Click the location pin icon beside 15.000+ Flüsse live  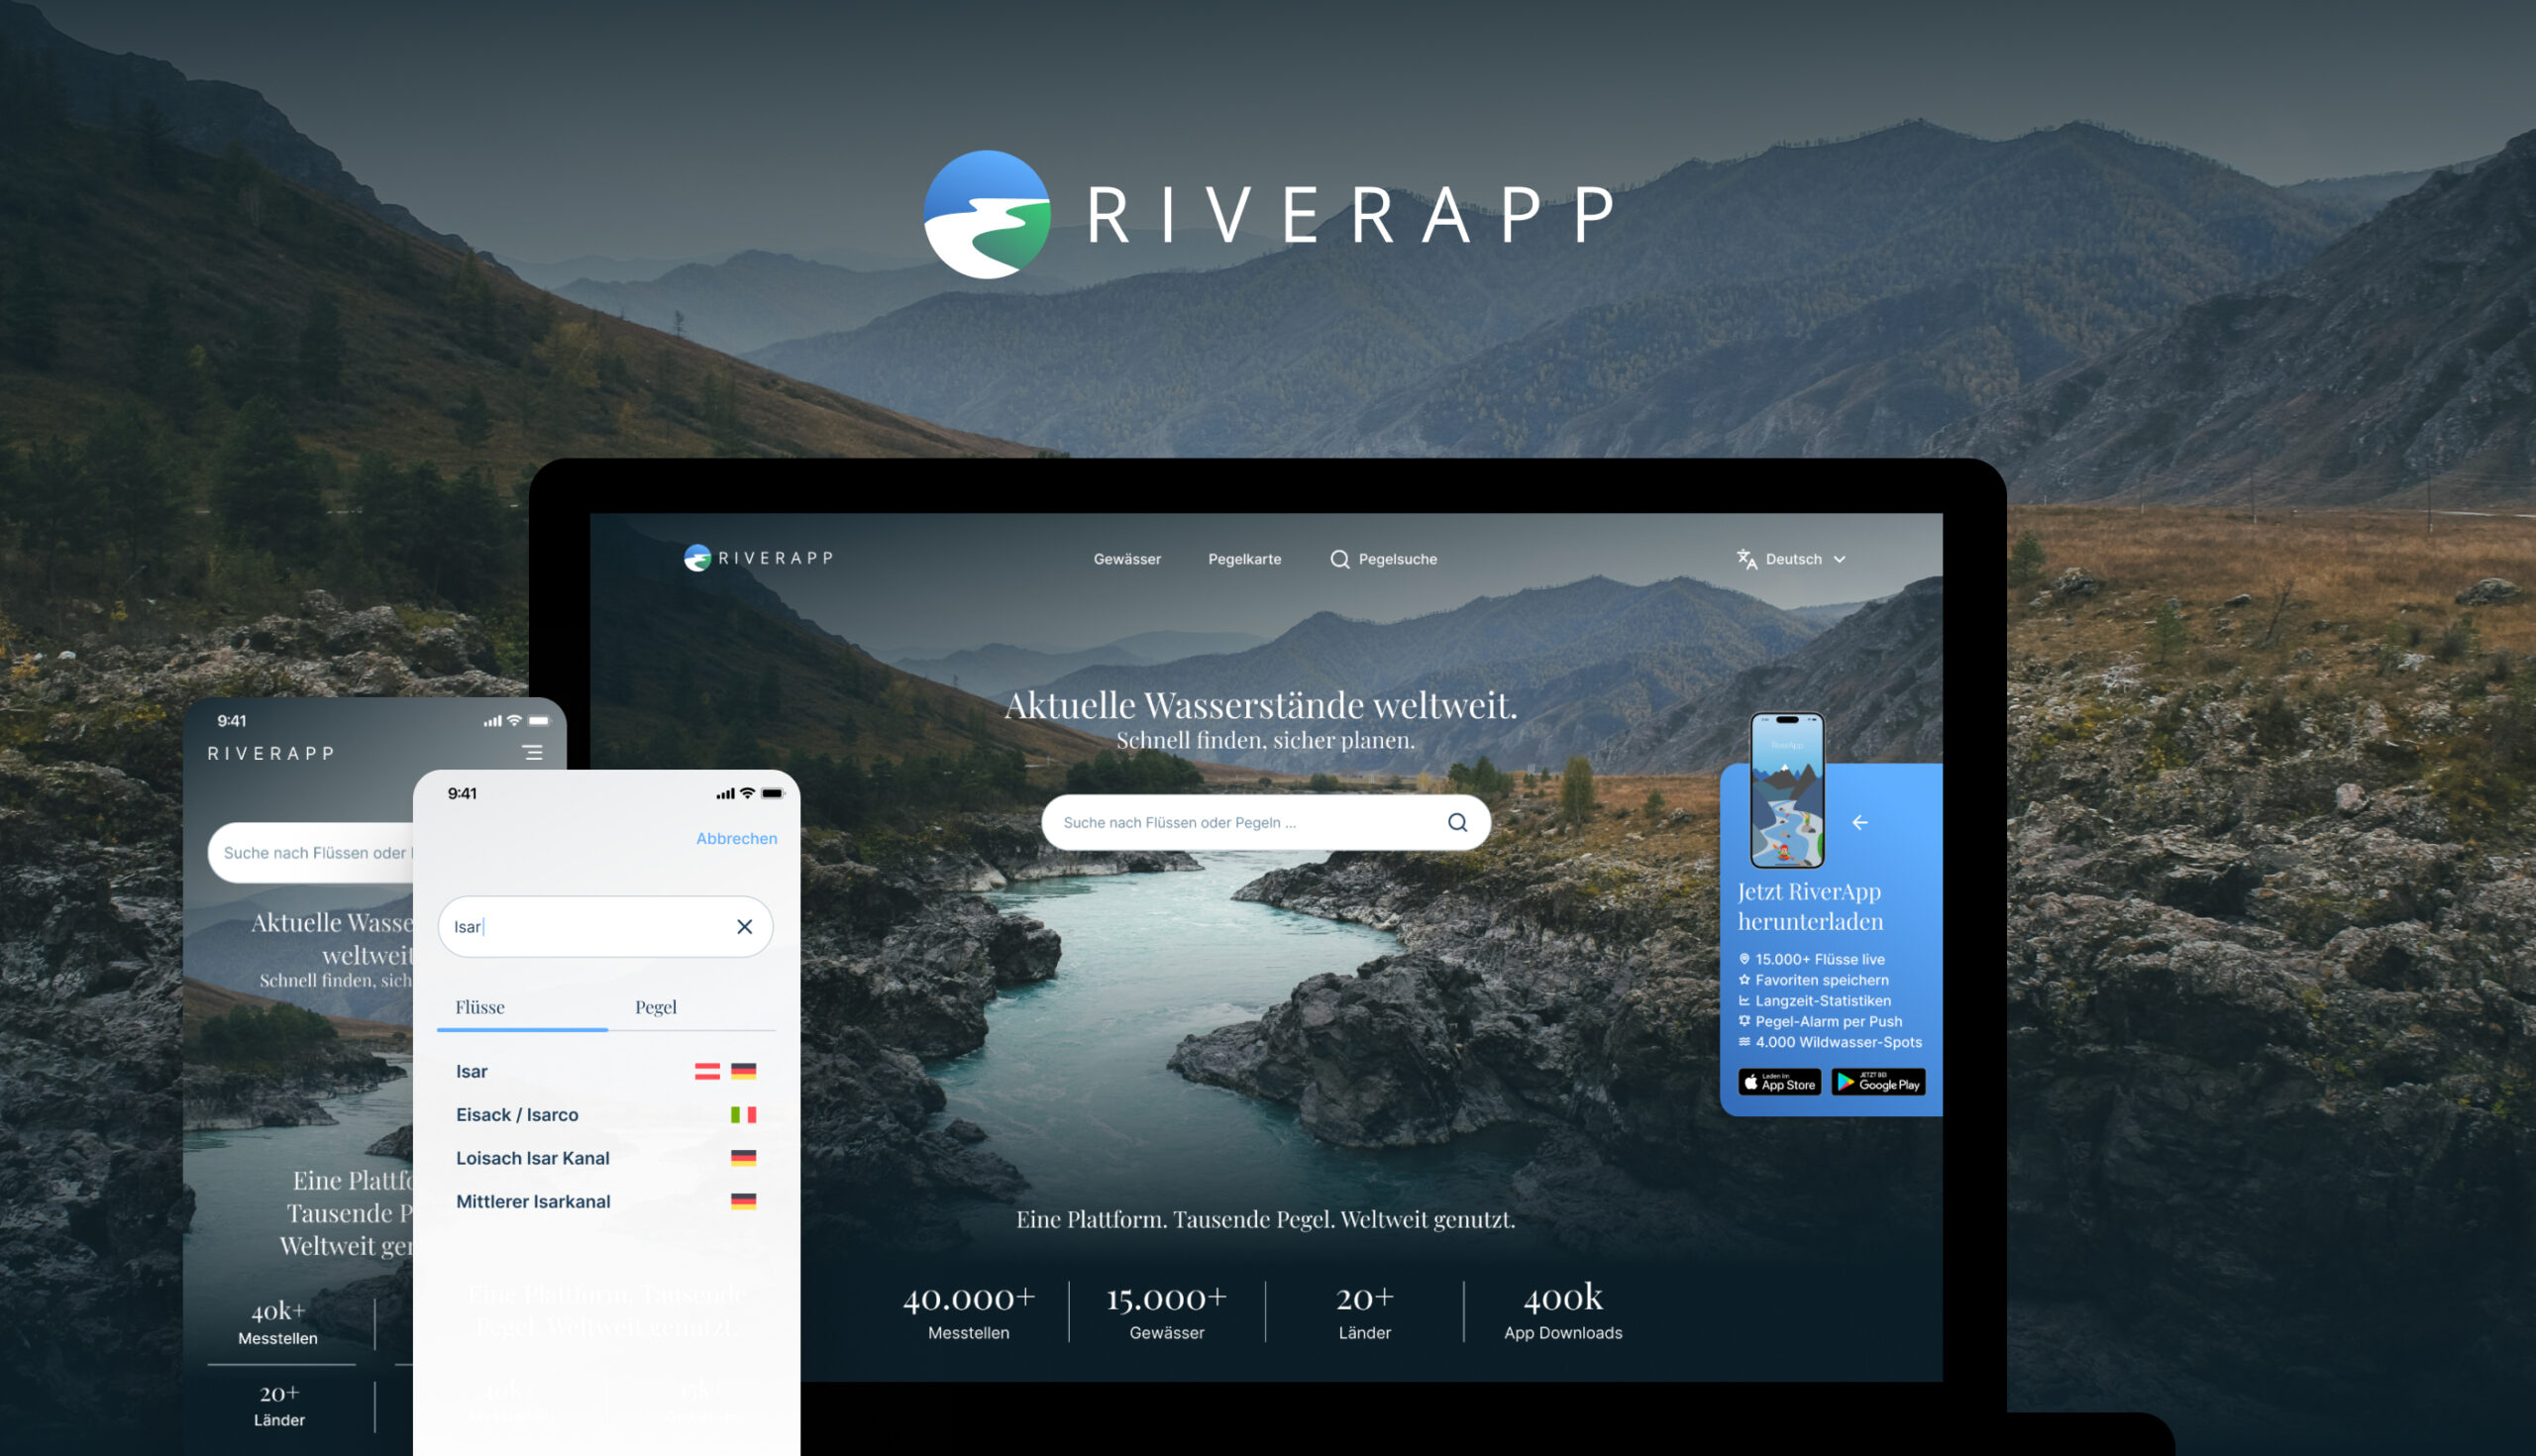coord(1744,959)
